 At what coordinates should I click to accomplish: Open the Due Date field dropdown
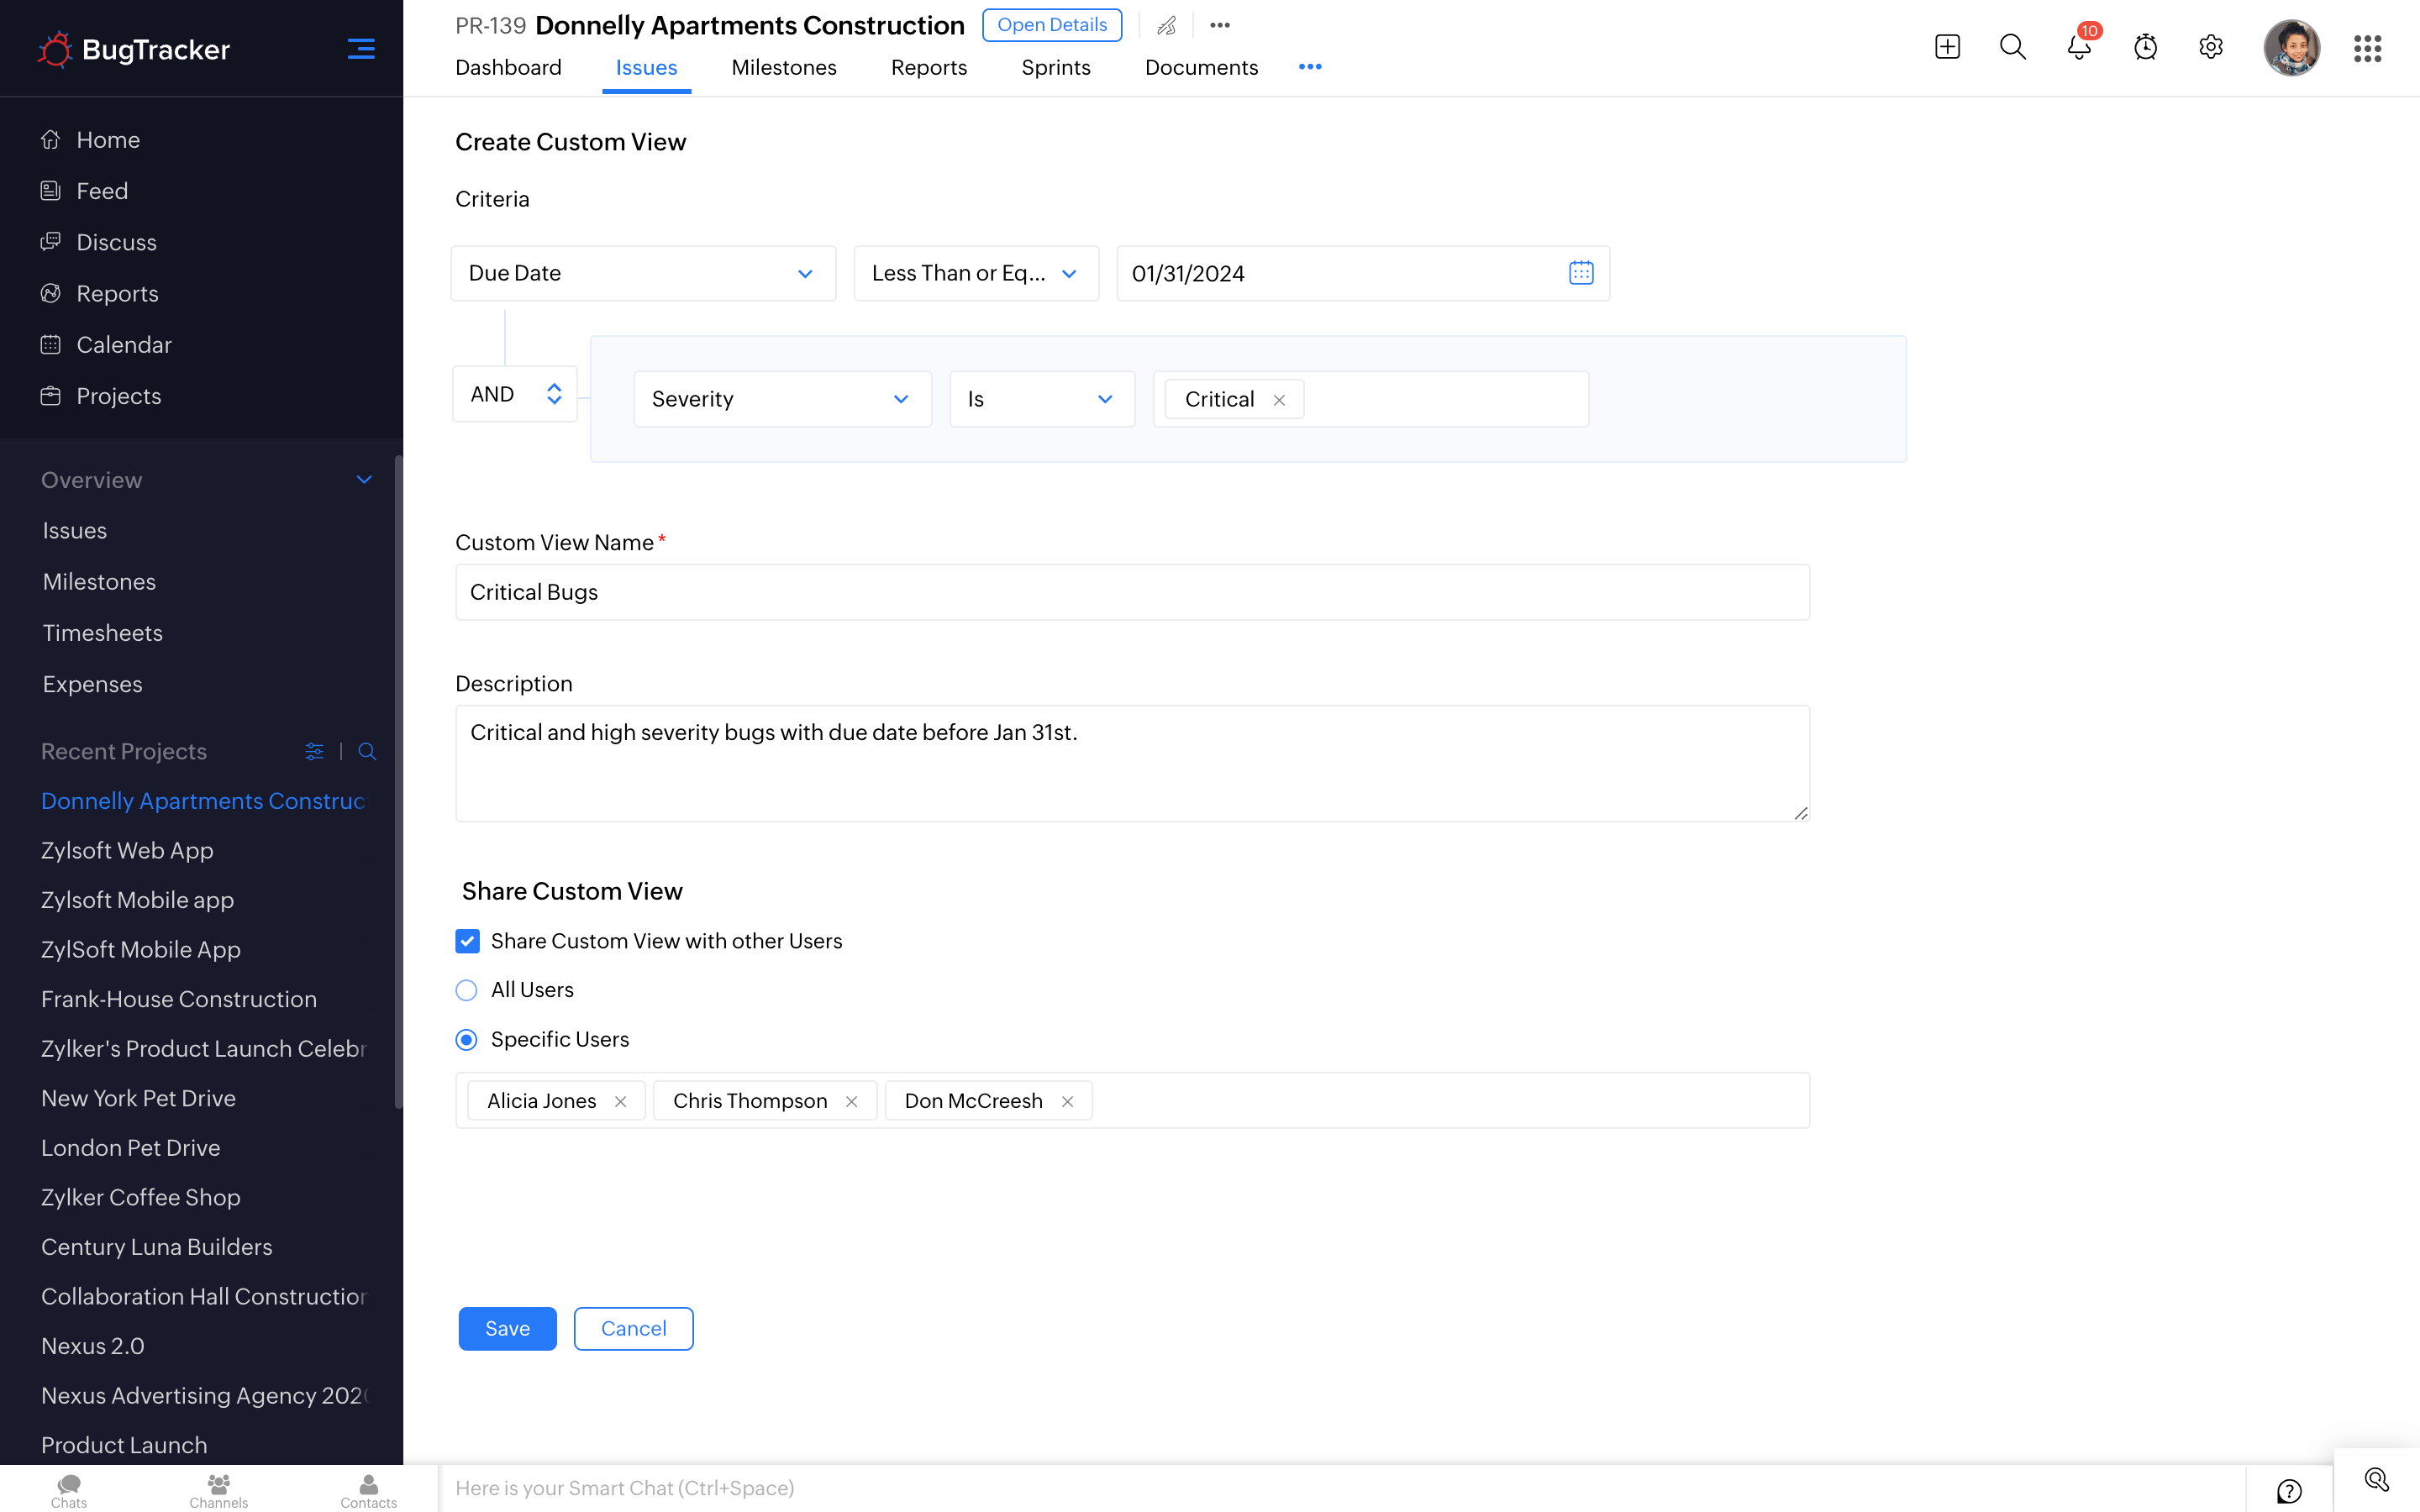point(643,273)
